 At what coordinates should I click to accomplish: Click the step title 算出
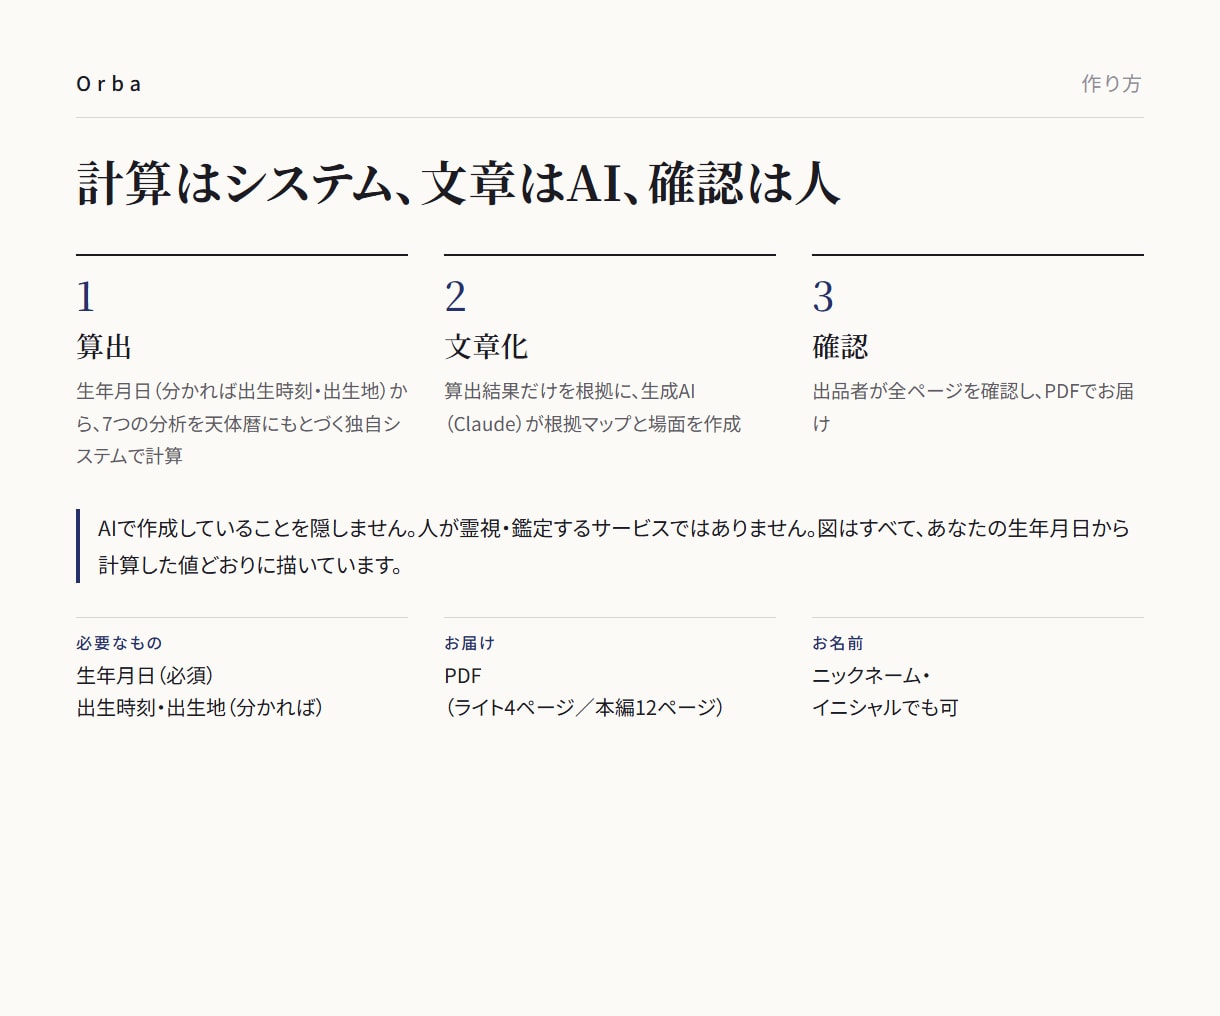(104, 347)
